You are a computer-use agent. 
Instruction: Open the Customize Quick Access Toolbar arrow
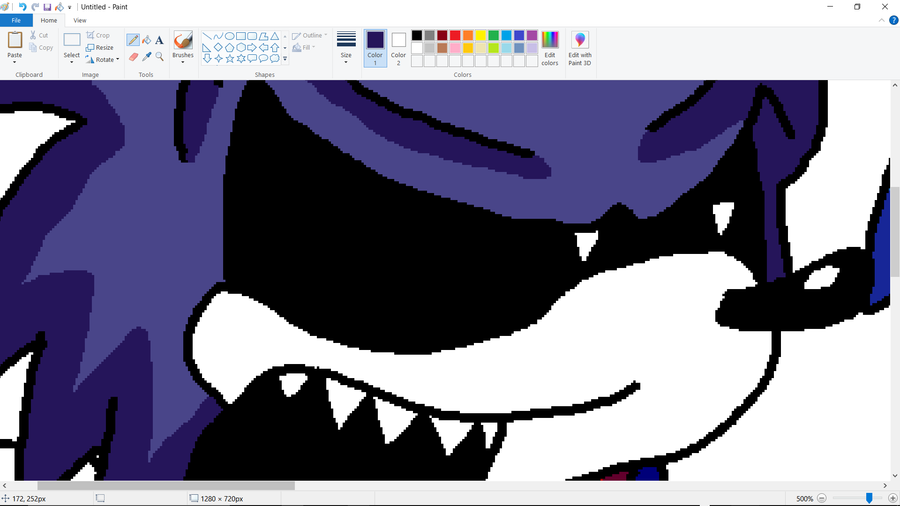click(69, 7)
